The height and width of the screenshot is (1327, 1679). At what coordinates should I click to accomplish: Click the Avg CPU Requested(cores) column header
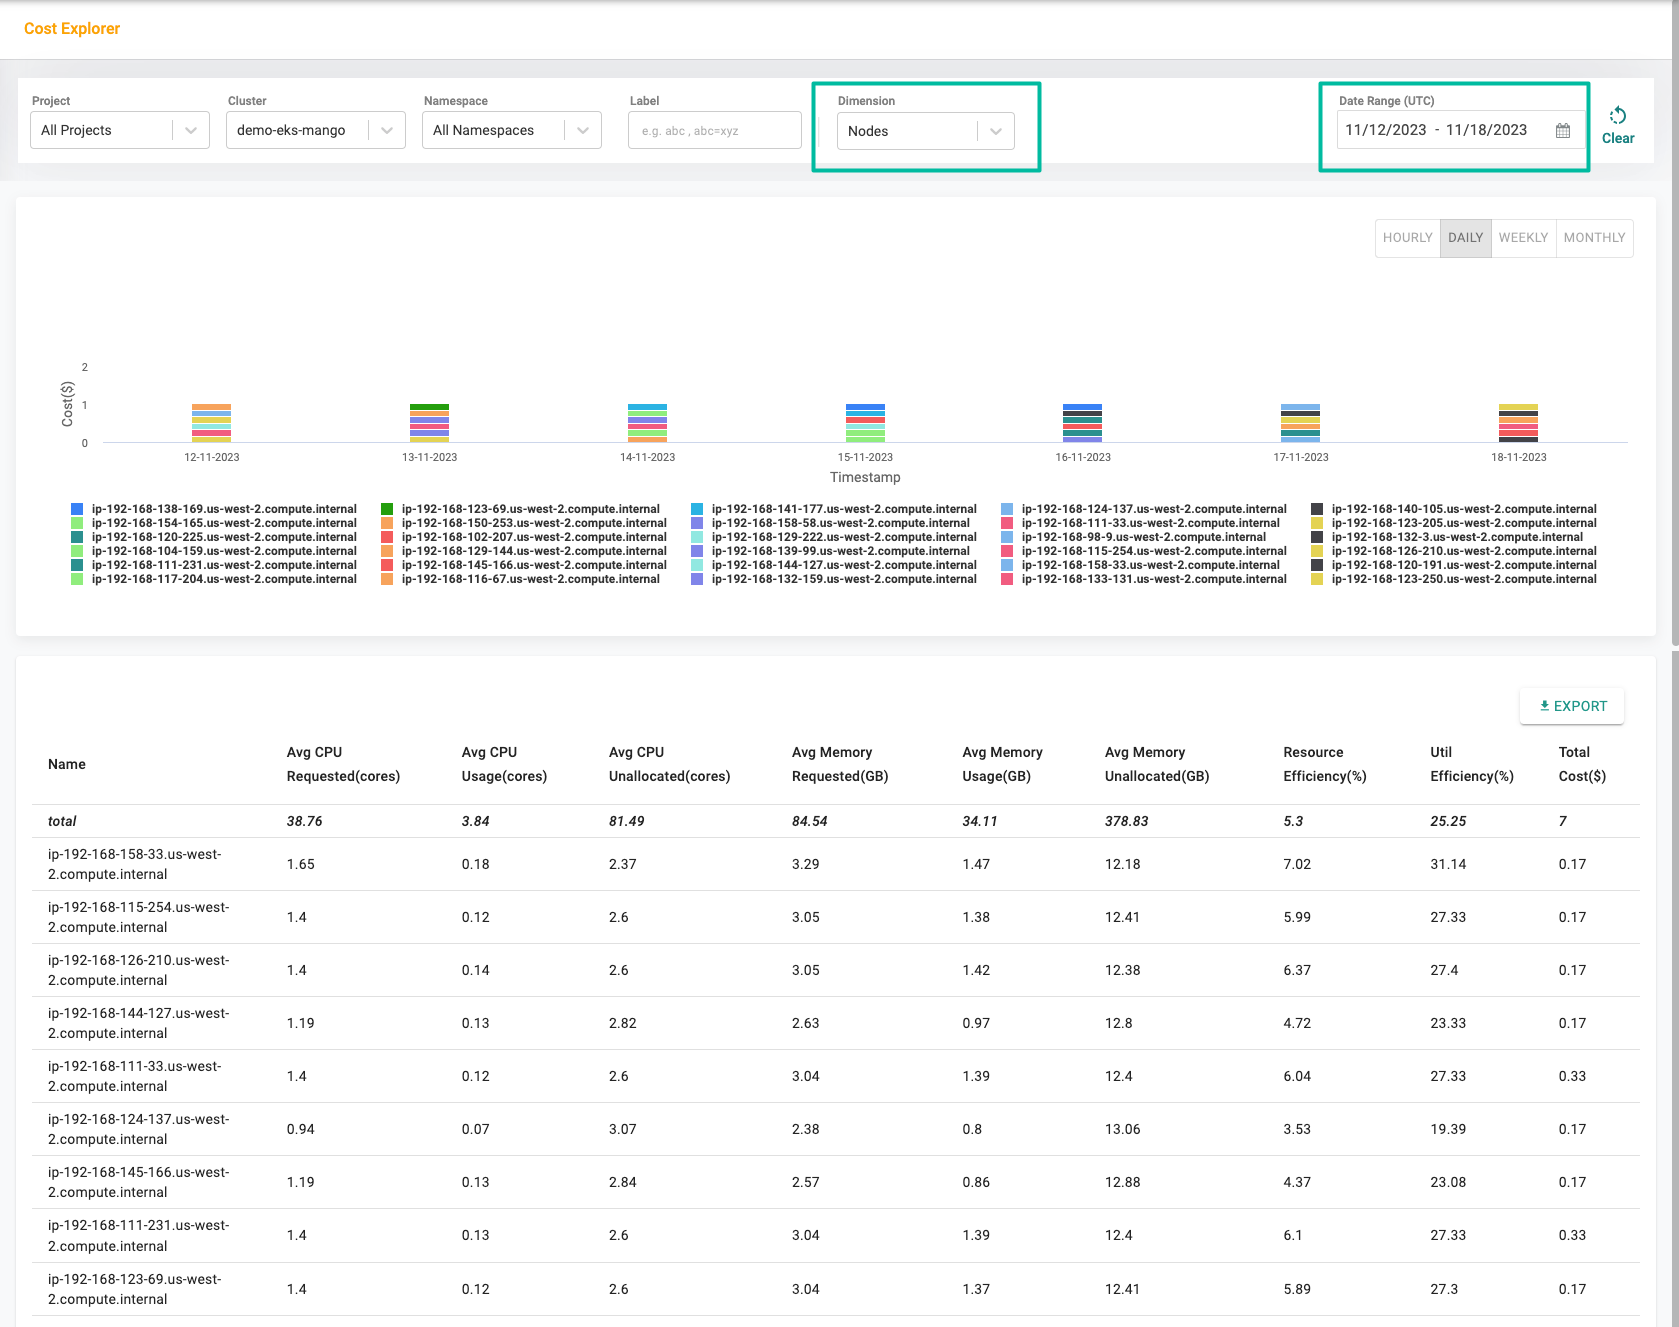coord(343,764)
